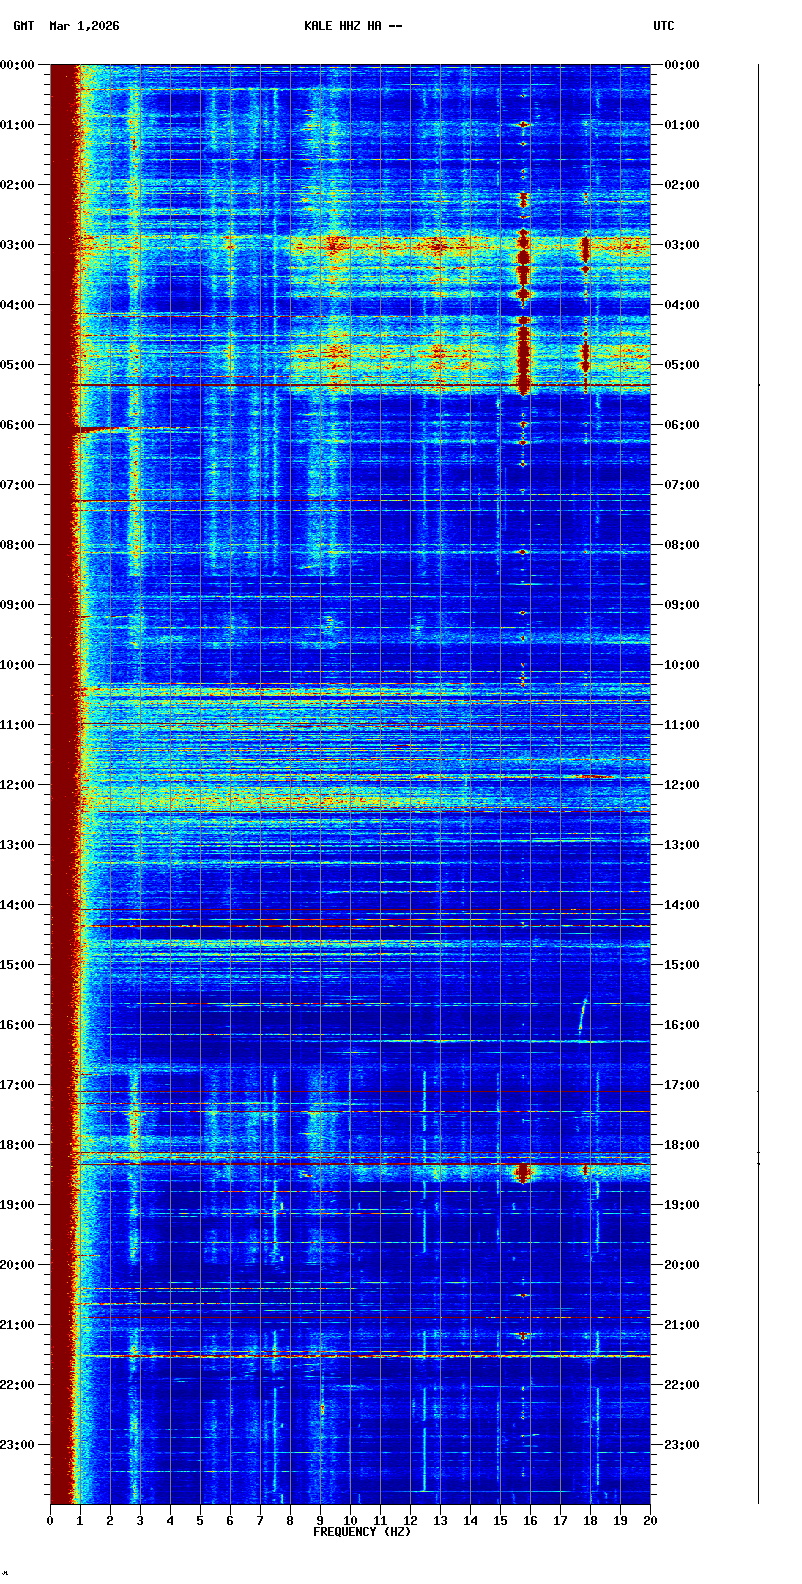Click the 21:00 marker on UTC axis
The height and width of the screenshot is (1584, 802).
(x=683, y=1325)
